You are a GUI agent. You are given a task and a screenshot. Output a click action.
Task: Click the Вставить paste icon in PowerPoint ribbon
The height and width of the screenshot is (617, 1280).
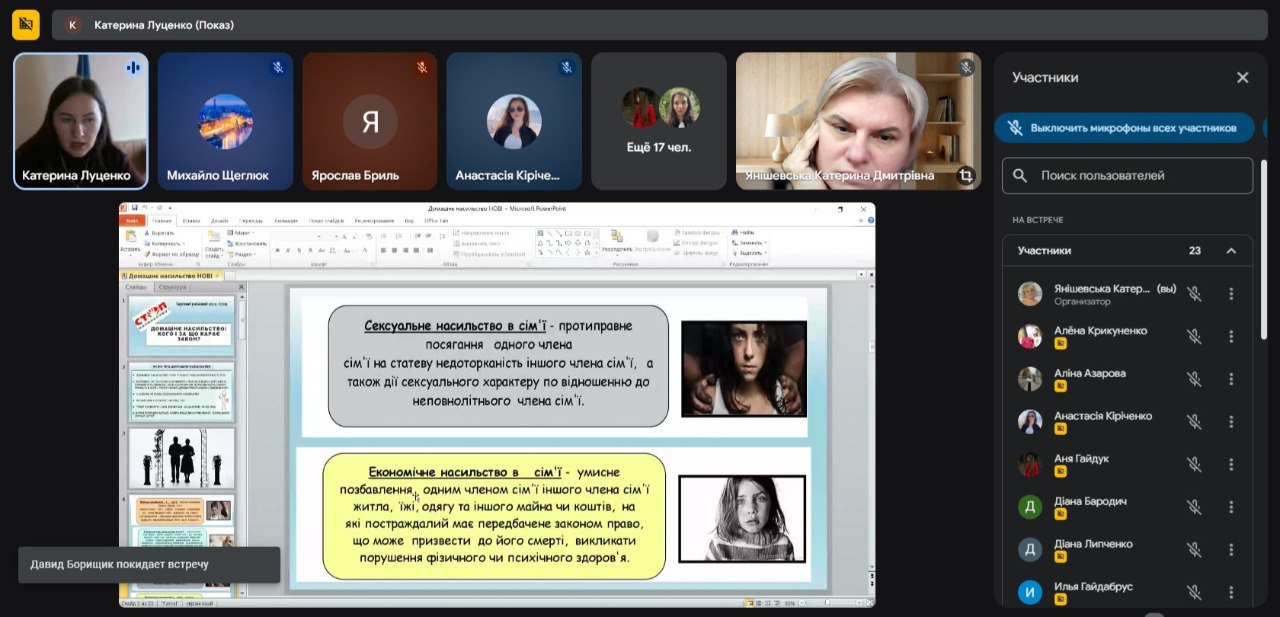(x=130, y=238)
